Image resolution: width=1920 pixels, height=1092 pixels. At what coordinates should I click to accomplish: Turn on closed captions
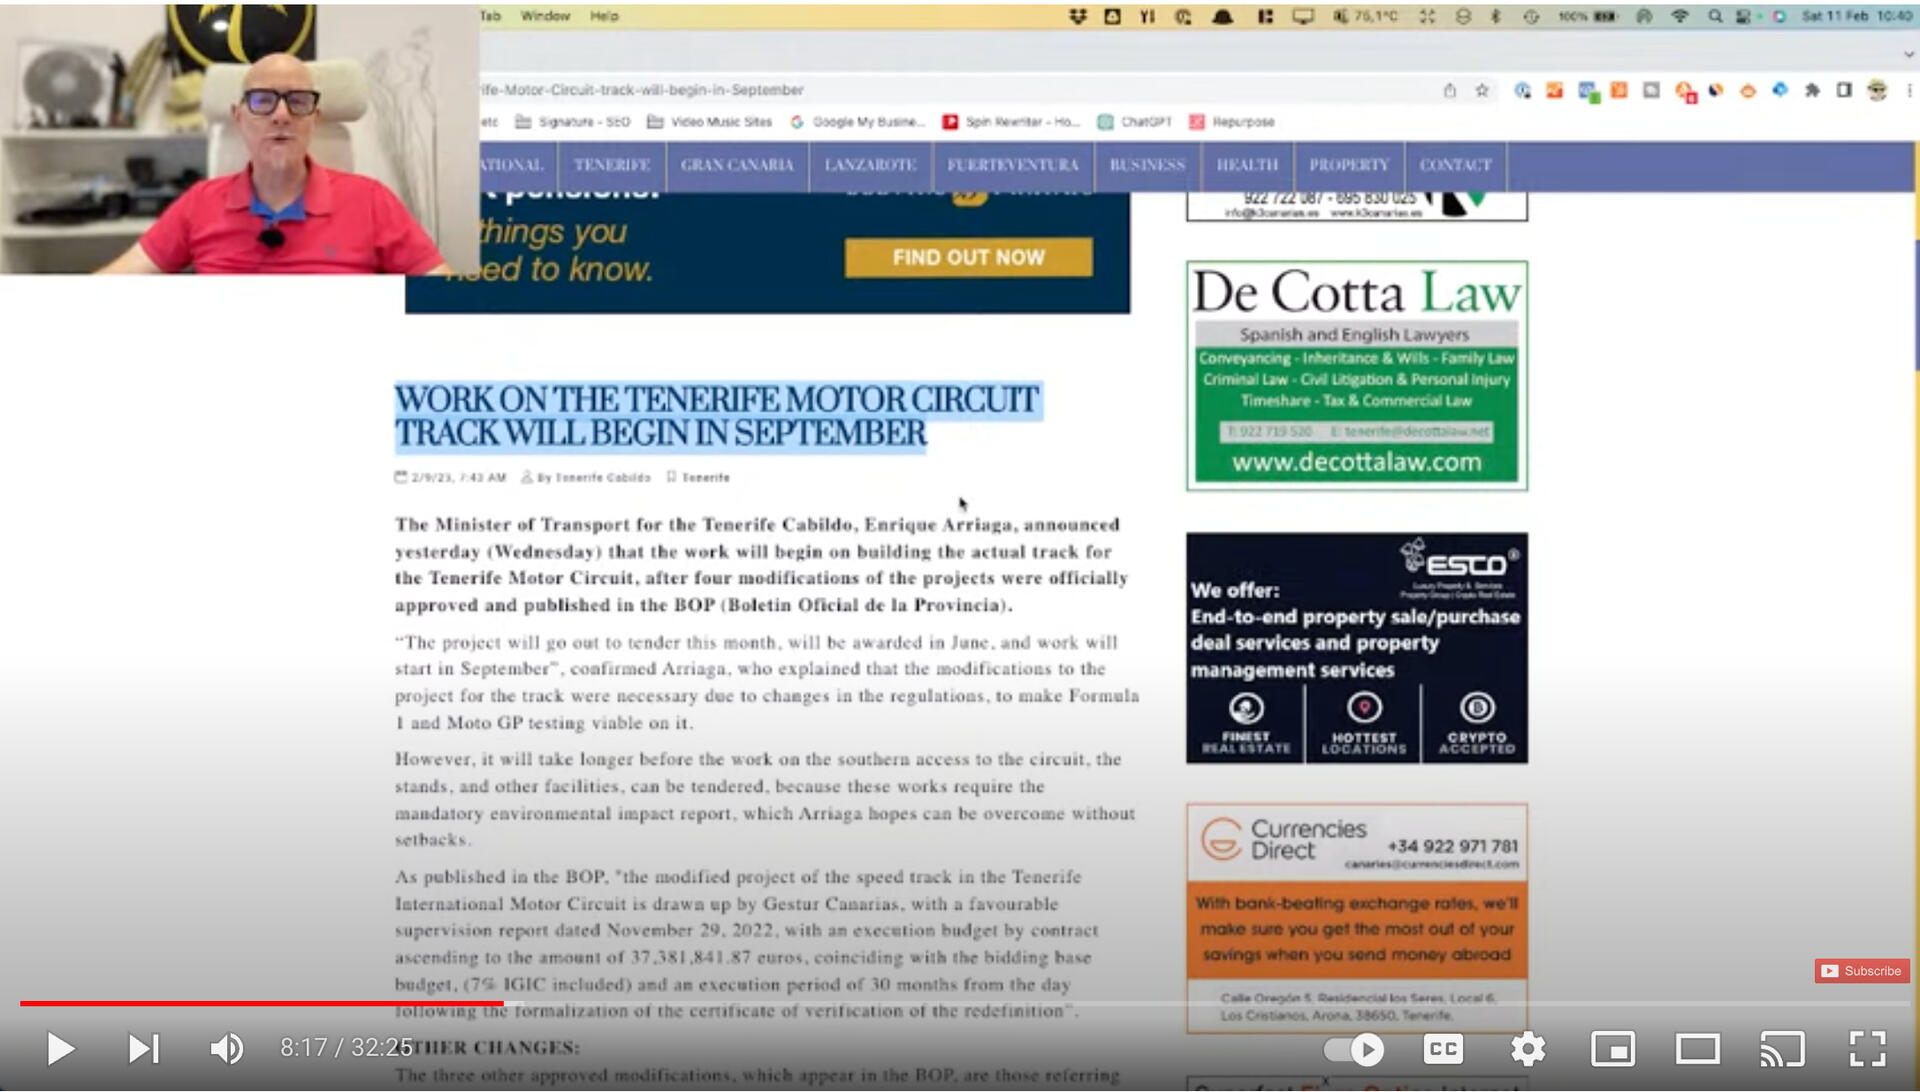[1442, 1049]
